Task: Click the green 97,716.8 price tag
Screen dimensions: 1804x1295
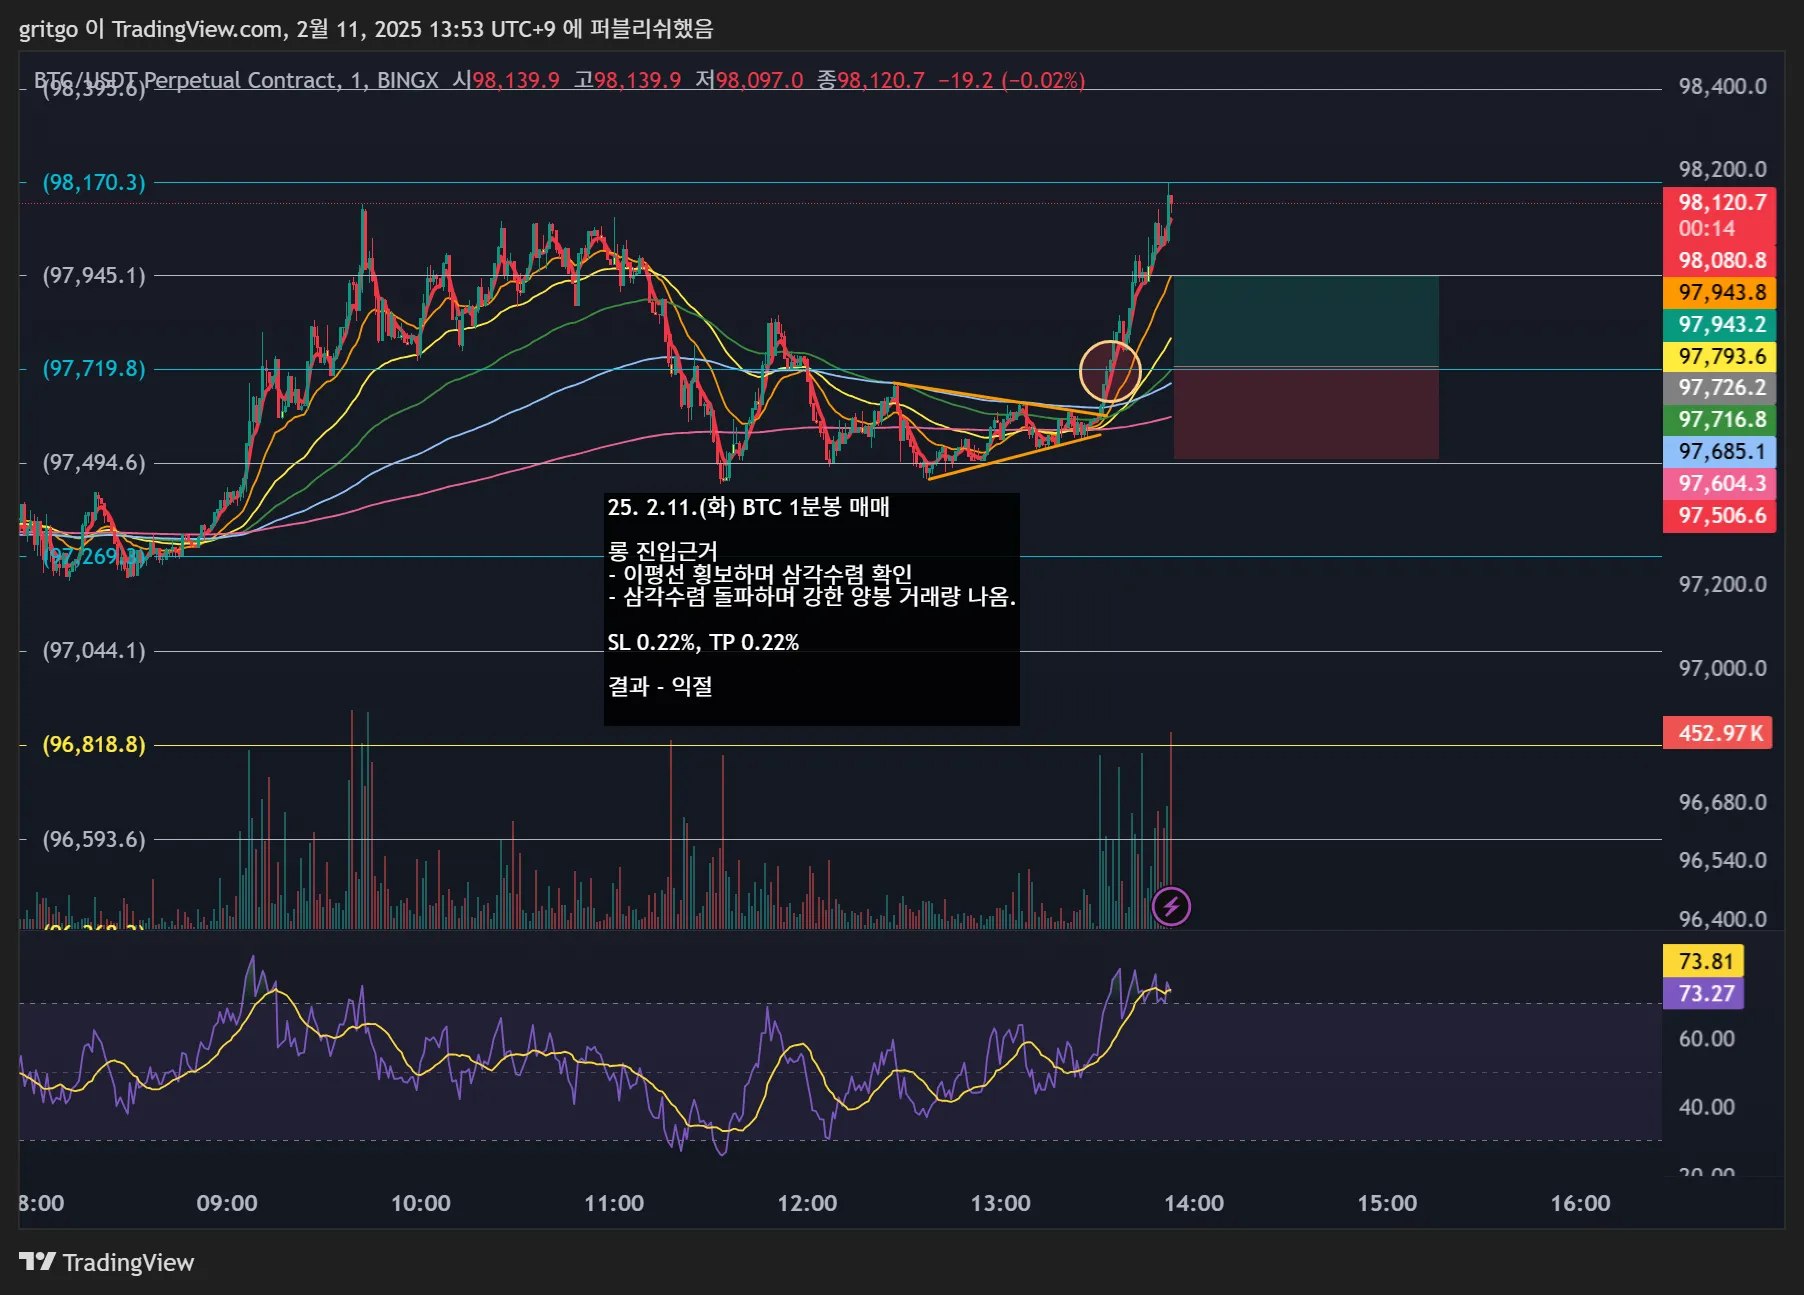Action: 1719,419
